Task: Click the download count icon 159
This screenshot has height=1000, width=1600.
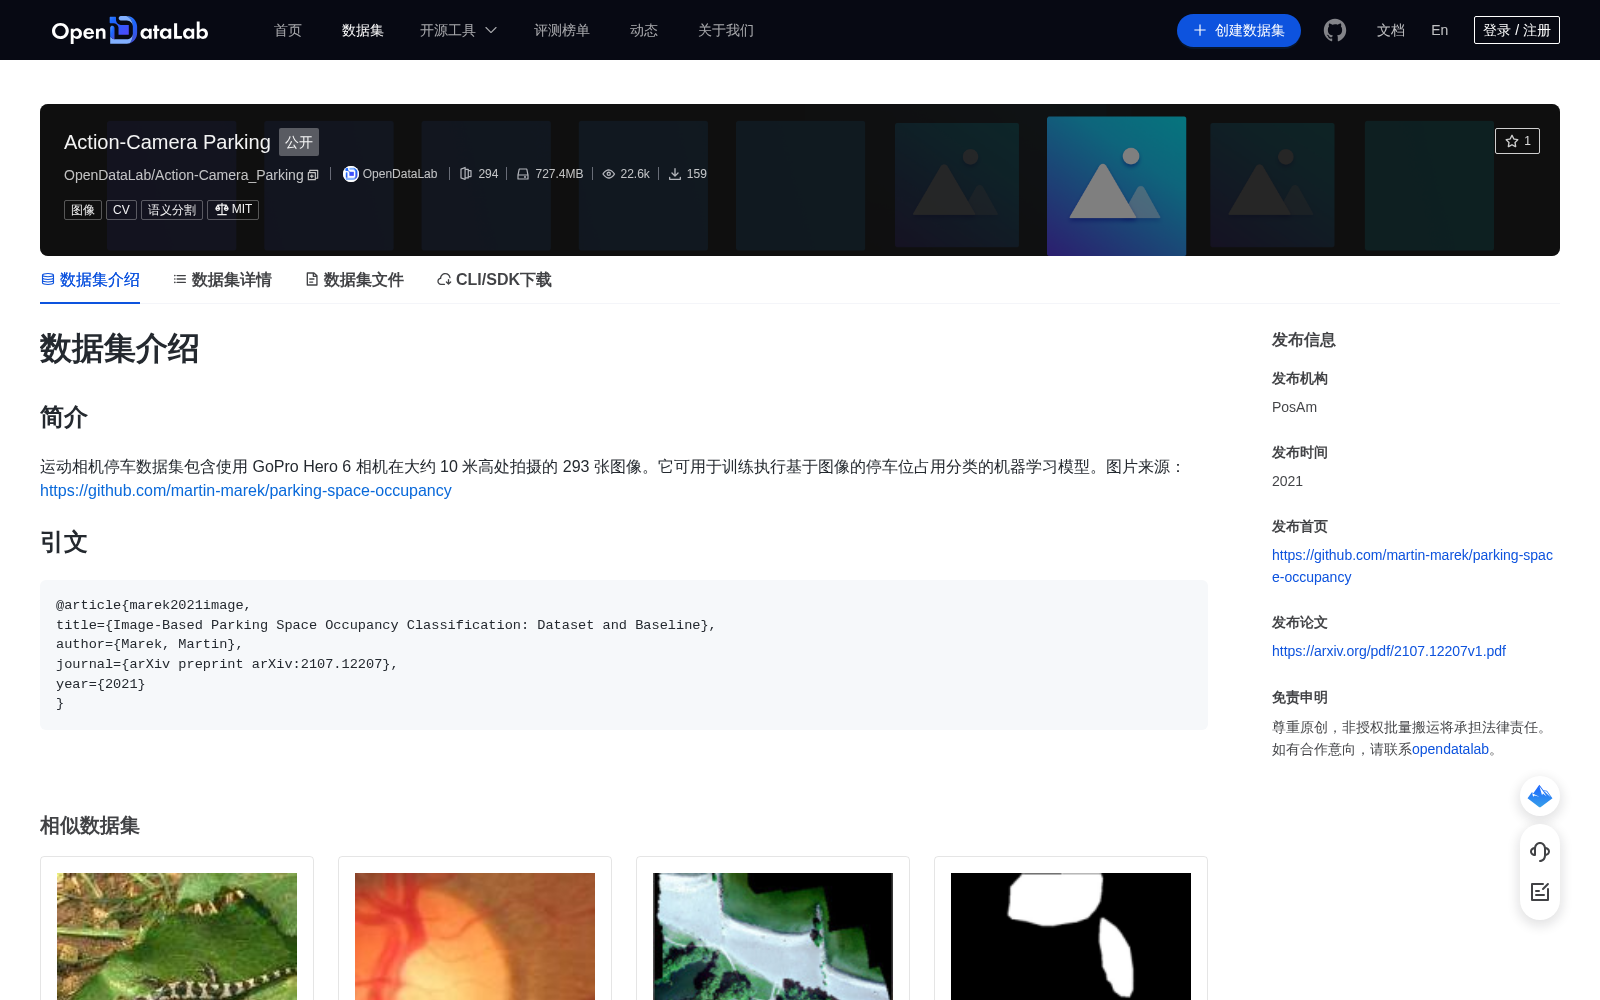Action: pyautogui.click(x=675, y=174)
